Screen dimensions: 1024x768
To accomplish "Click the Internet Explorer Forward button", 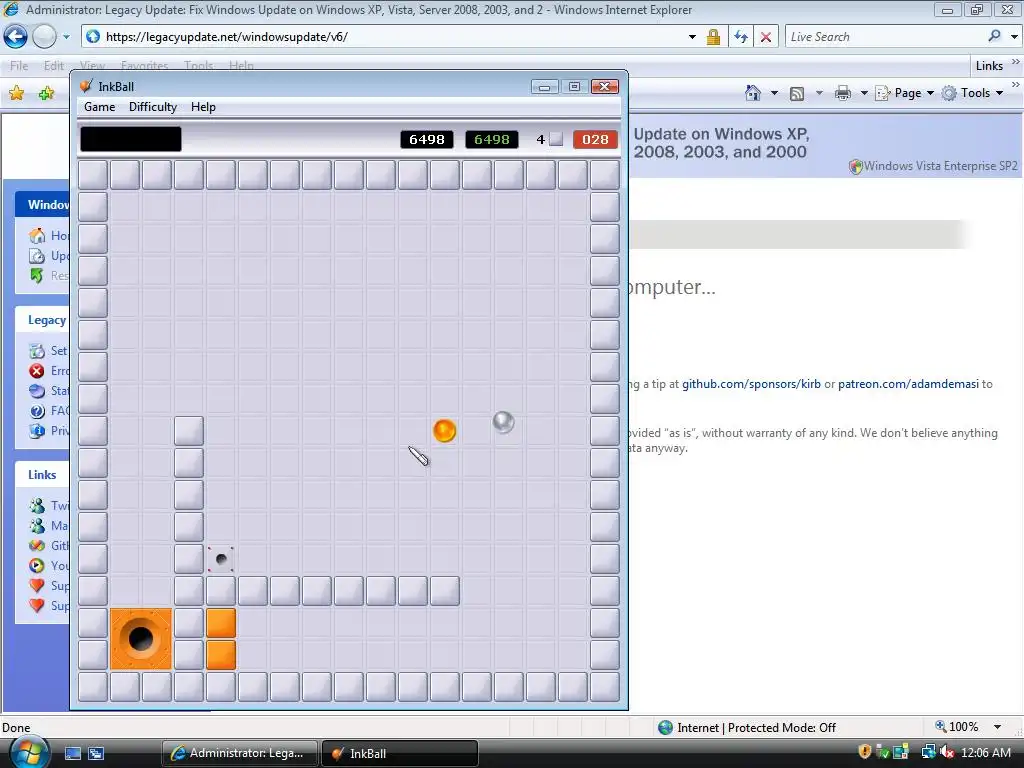I will [x=44, y=37].
